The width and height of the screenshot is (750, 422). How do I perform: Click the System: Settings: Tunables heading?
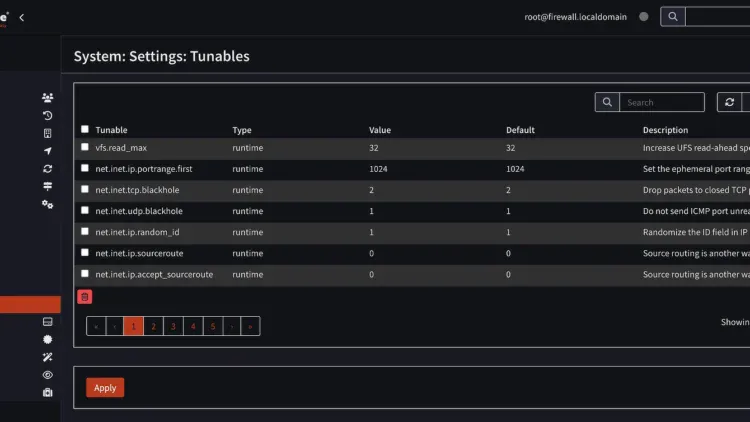pos(162,56)
